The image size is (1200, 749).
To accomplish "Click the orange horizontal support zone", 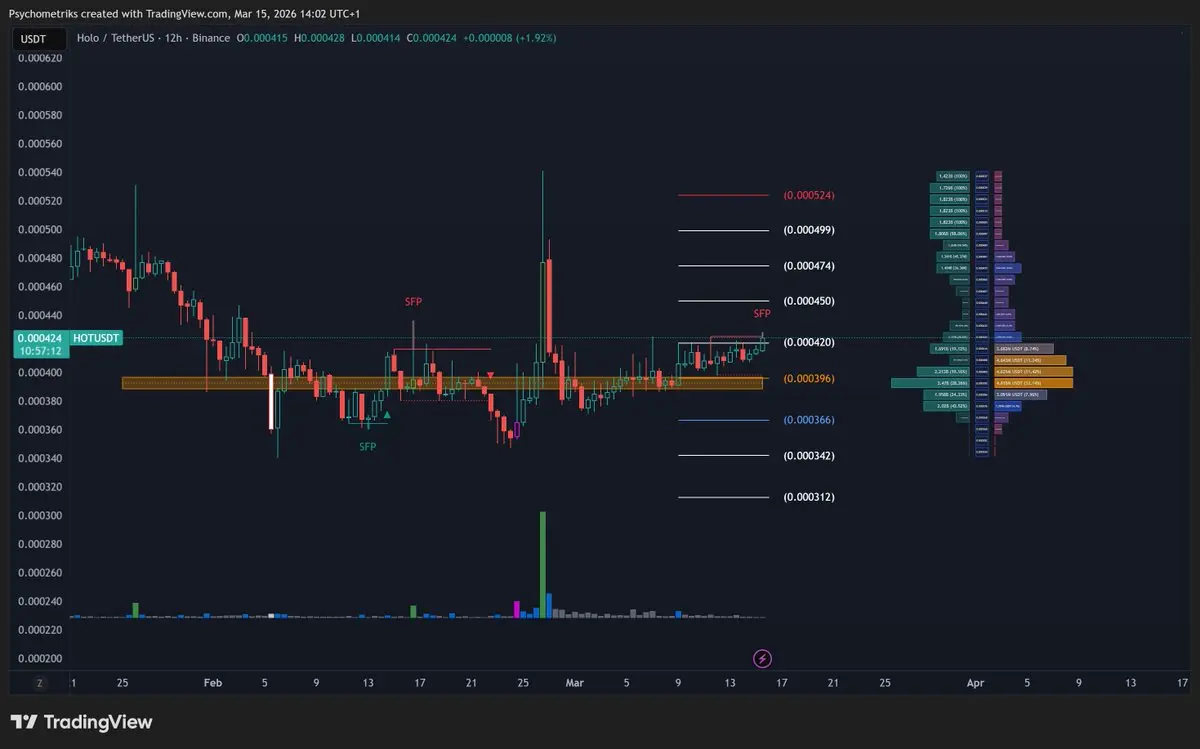I will tap(442, 383).
